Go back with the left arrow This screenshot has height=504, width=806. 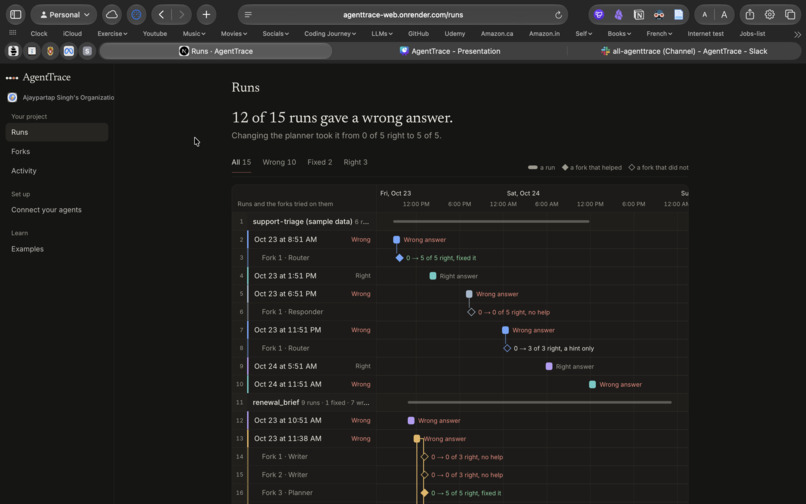[161, 14]
